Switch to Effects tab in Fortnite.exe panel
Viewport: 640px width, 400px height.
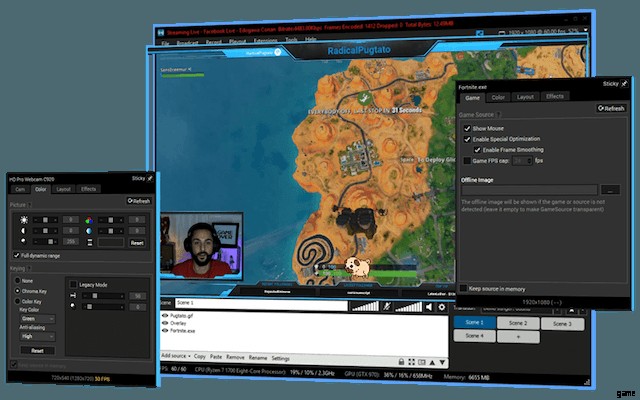pyautogui.click(x=554, y=97)
